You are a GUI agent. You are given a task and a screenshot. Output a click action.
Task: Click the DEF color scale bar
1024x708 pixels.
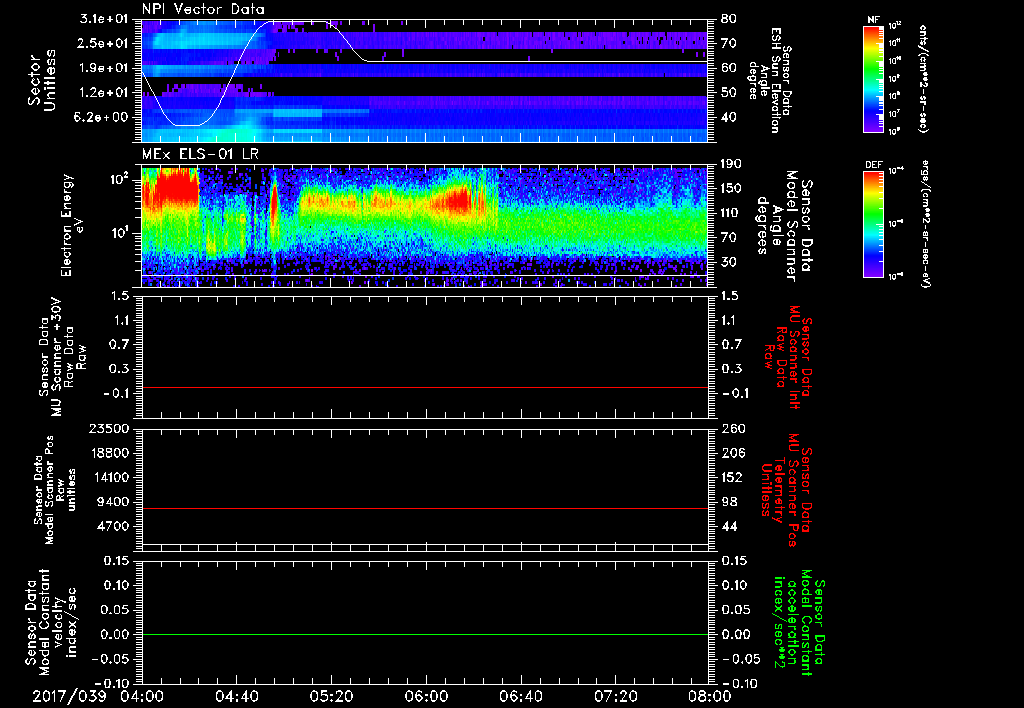(873, 224)
